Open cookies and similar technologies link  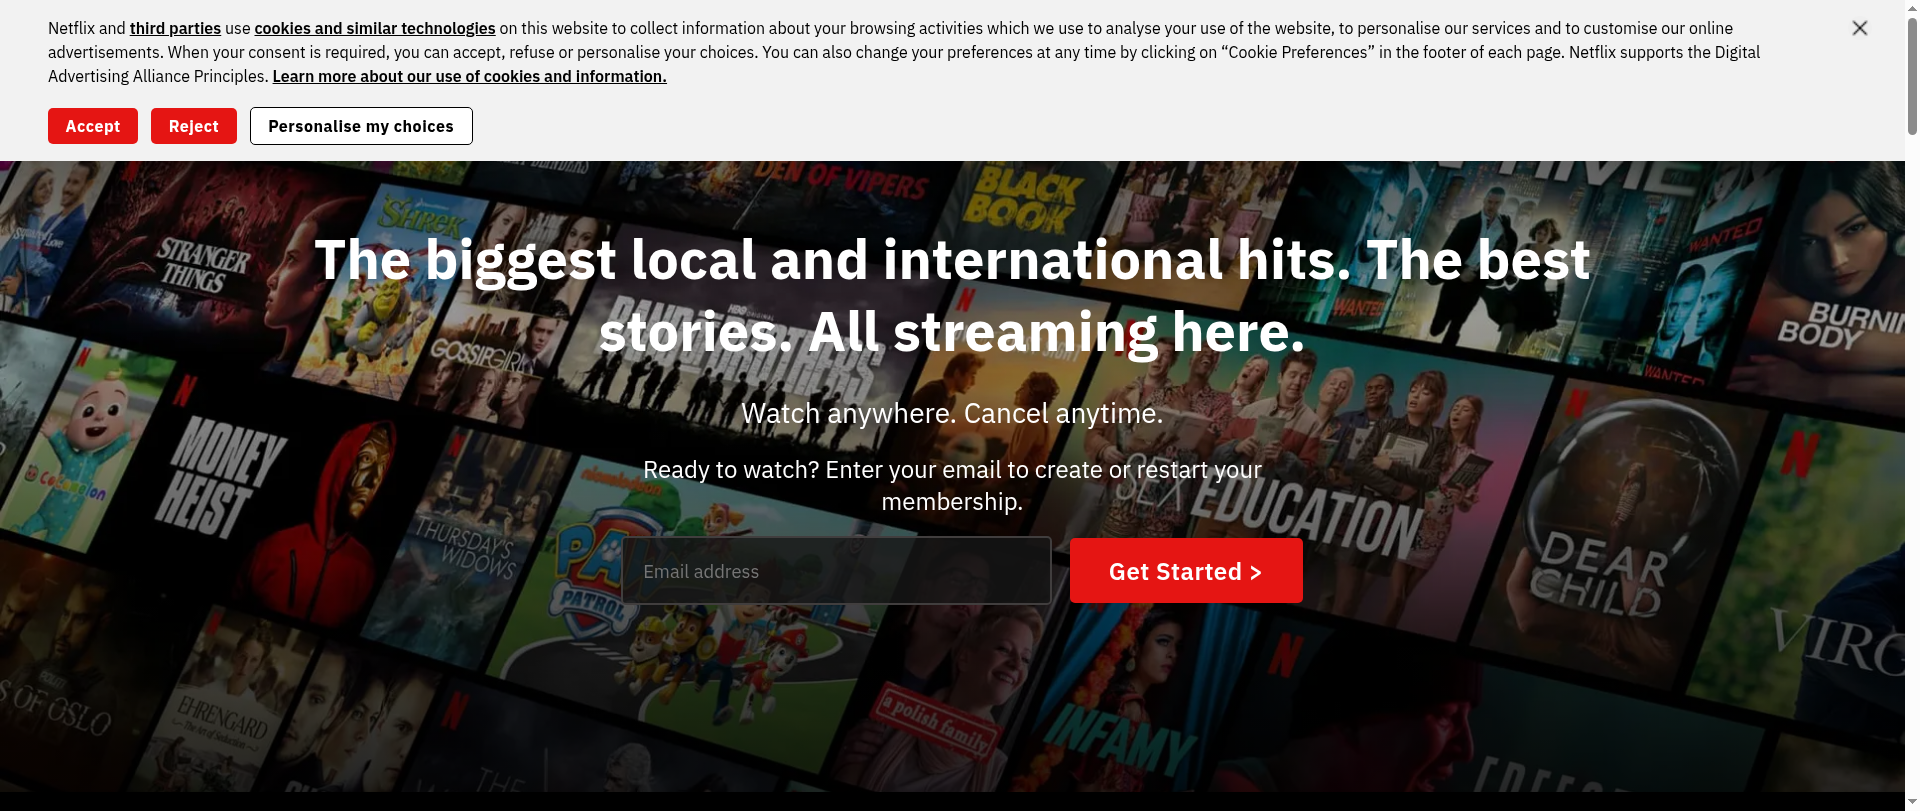[x=375, y=28]
